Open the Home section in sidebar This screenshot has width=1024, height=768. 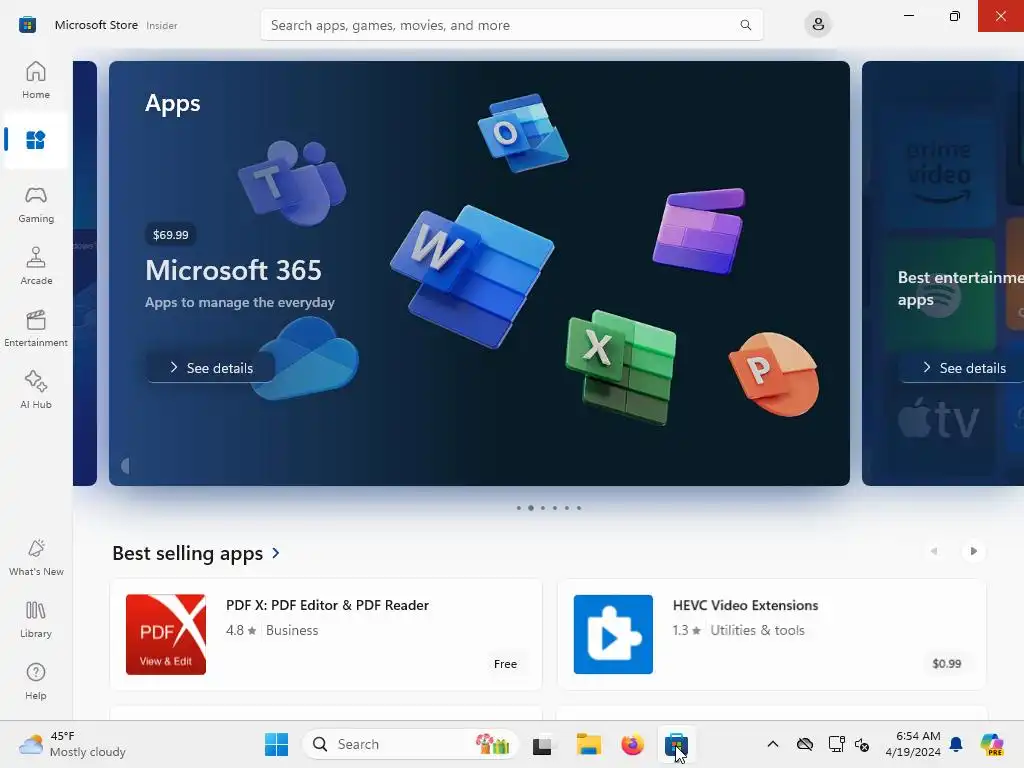[x=36, y=80]
